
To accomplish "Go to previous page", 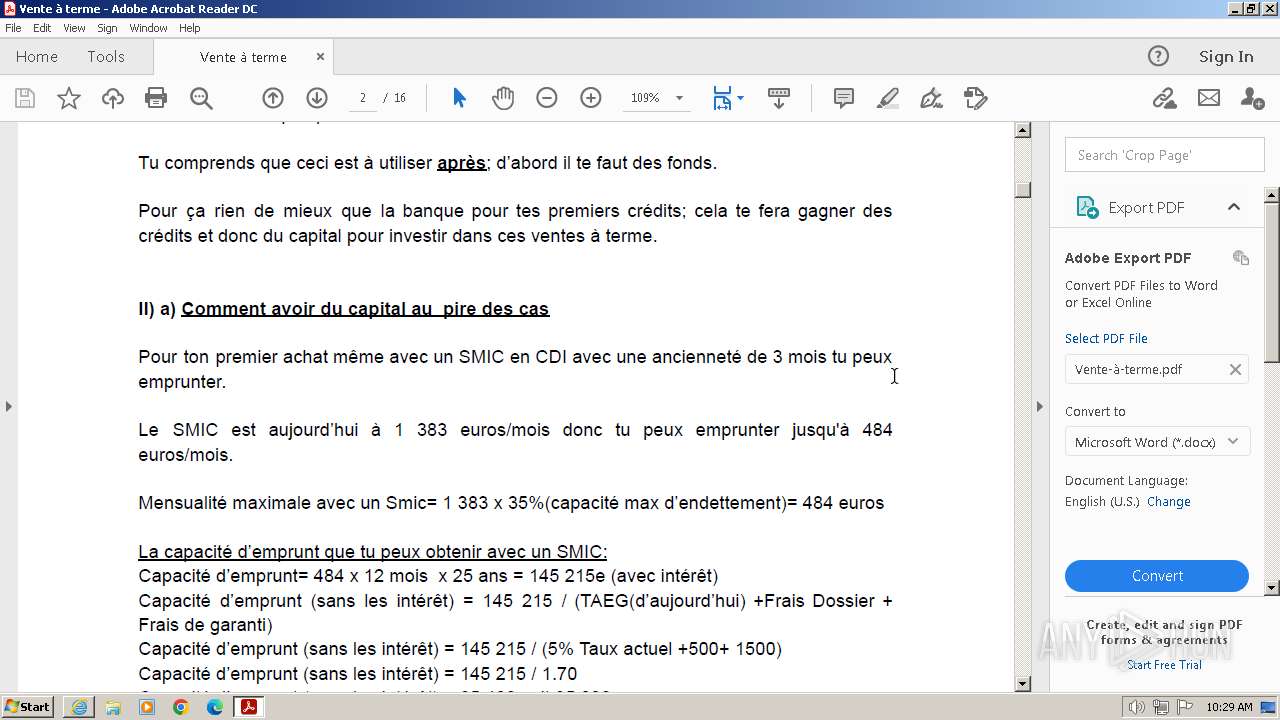I will point(273,98).
